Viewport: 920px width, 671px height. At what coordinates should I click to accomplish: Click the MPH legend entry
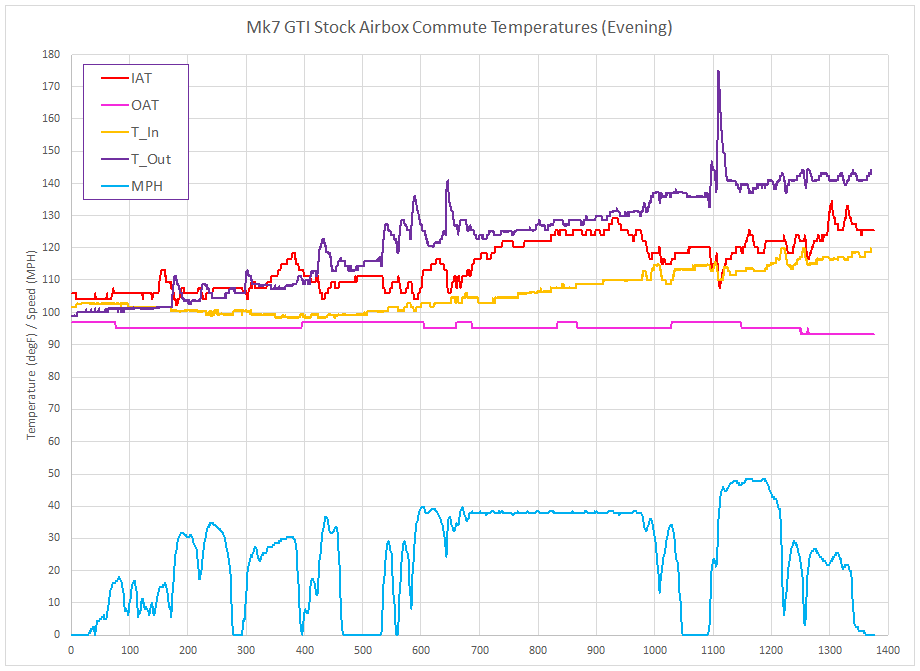tap(131, 186)
